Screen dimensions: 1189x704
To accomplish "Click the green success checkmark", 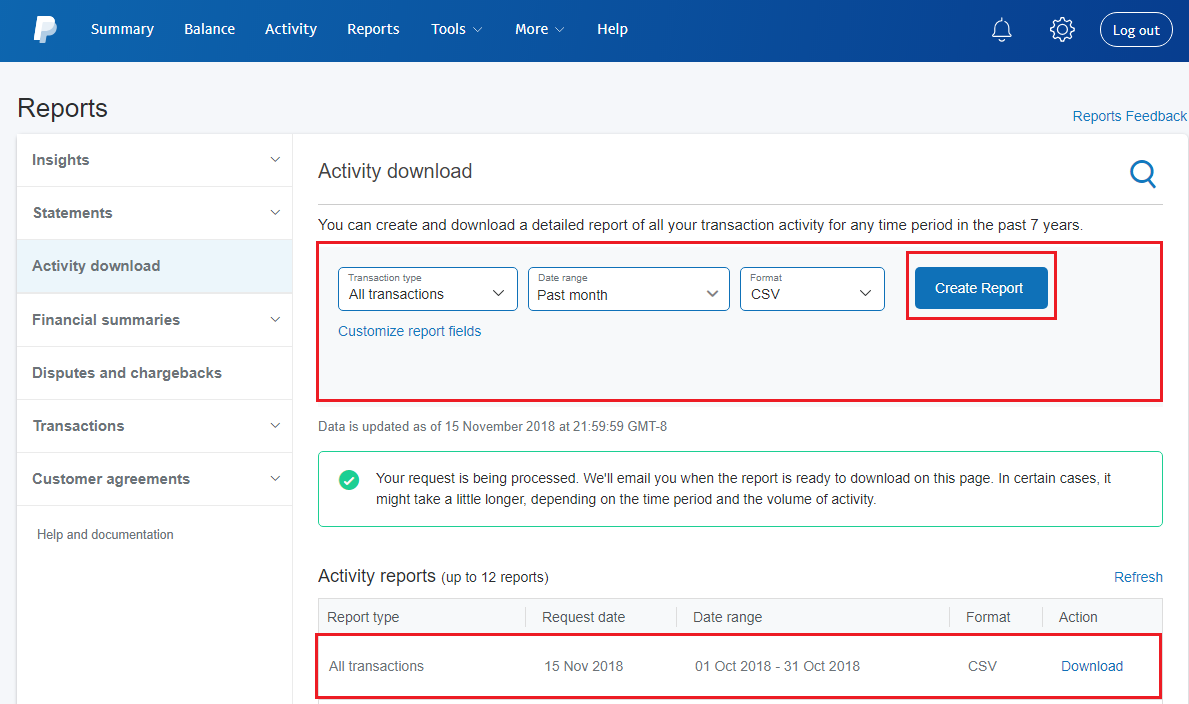I will 349,480.
